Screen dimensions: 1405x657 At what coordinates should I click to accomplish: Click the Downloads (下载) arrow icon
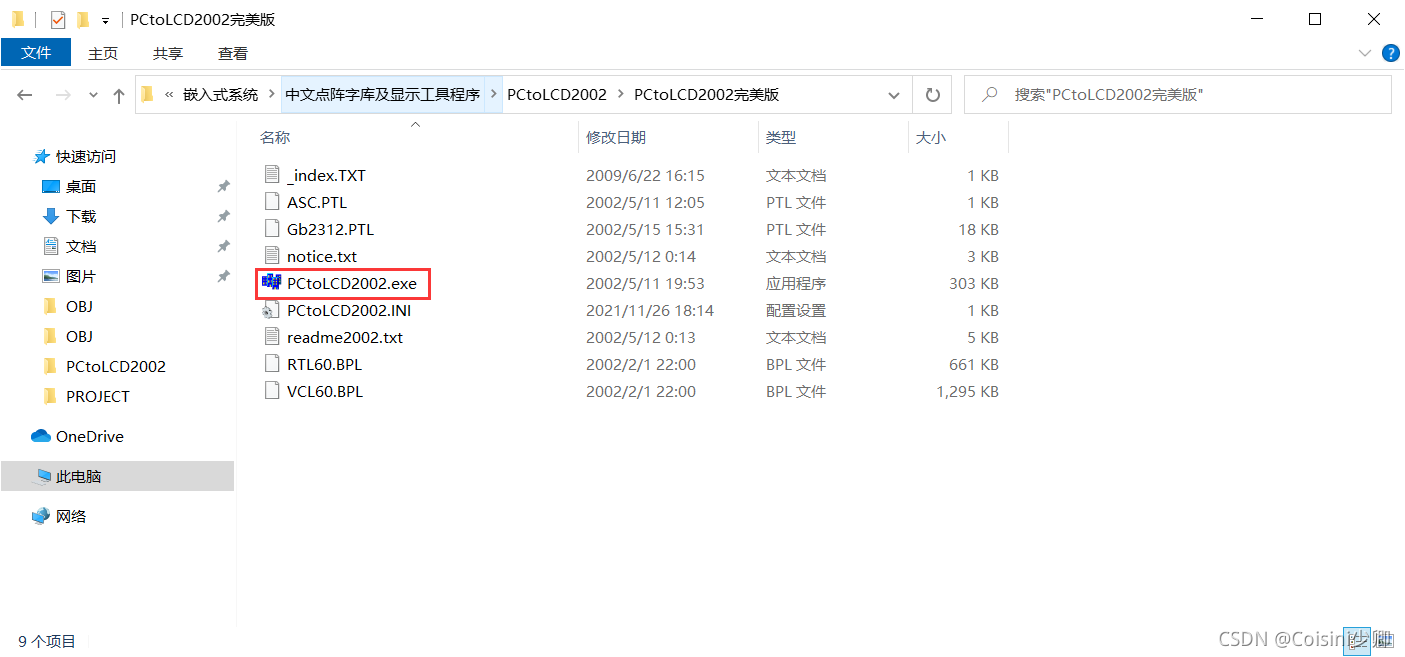(x=51, y=216)
